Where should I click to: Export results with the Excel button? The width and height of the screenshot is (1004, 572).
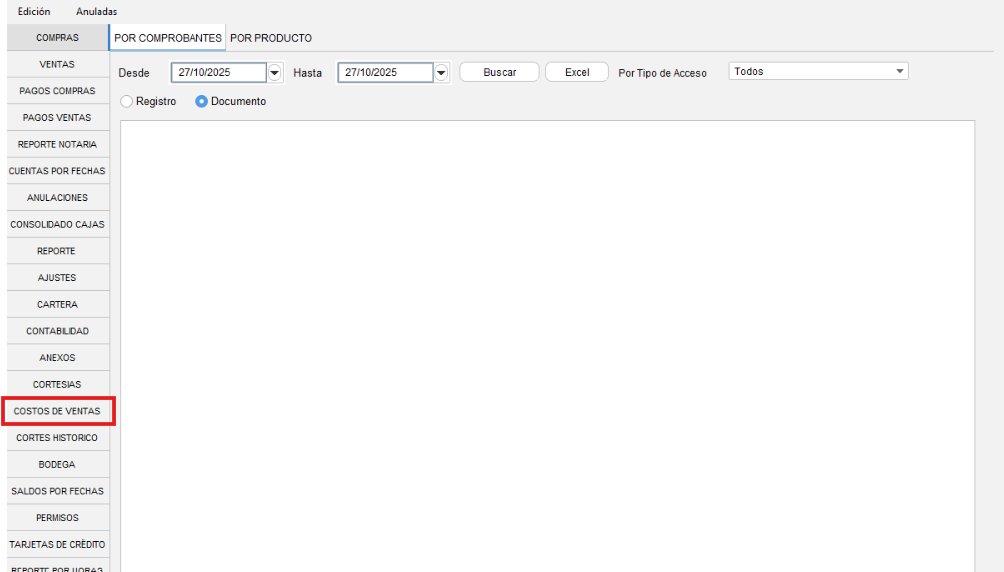click(x=577, y=72)
